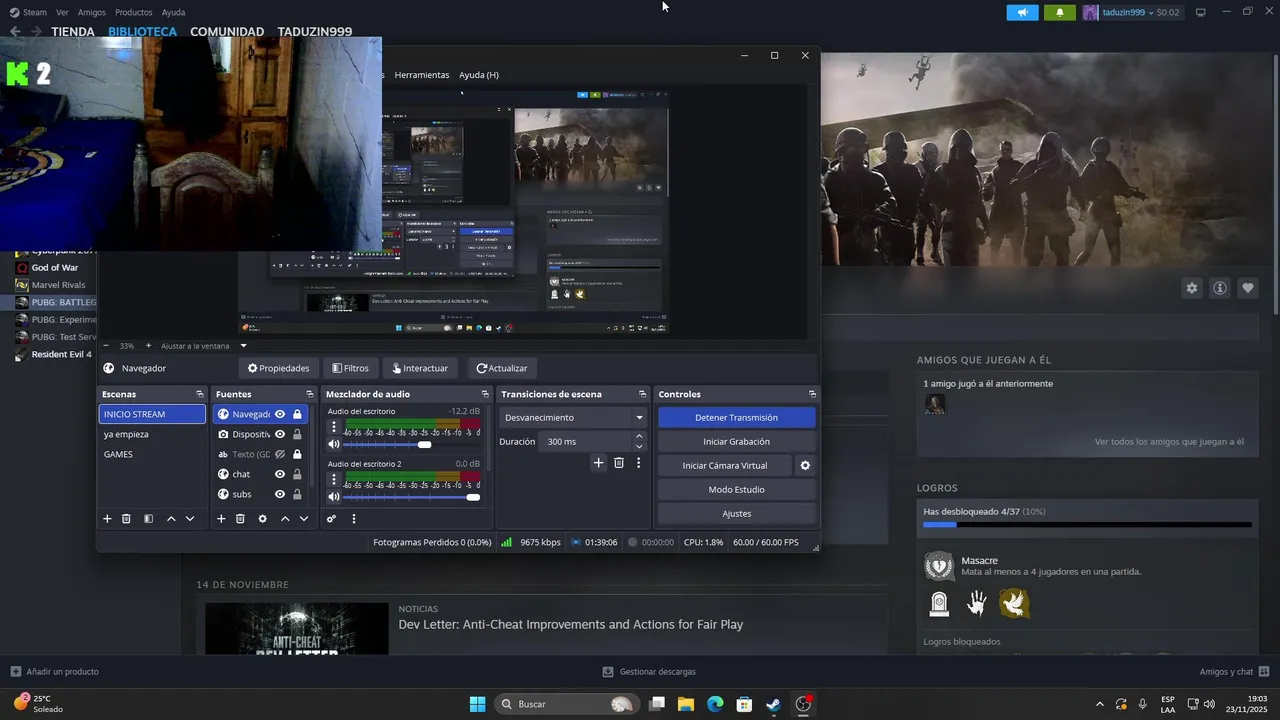Viewport: 1280px width, 720px height.
Task: Open advanced audio properties gears icon
Action: pos(331,519)
